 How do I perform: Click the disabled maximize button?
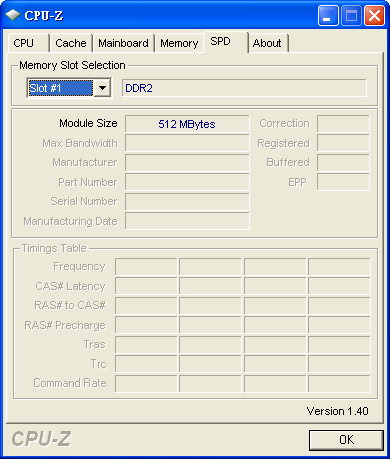pyautogui.click(x=351, y=16)
